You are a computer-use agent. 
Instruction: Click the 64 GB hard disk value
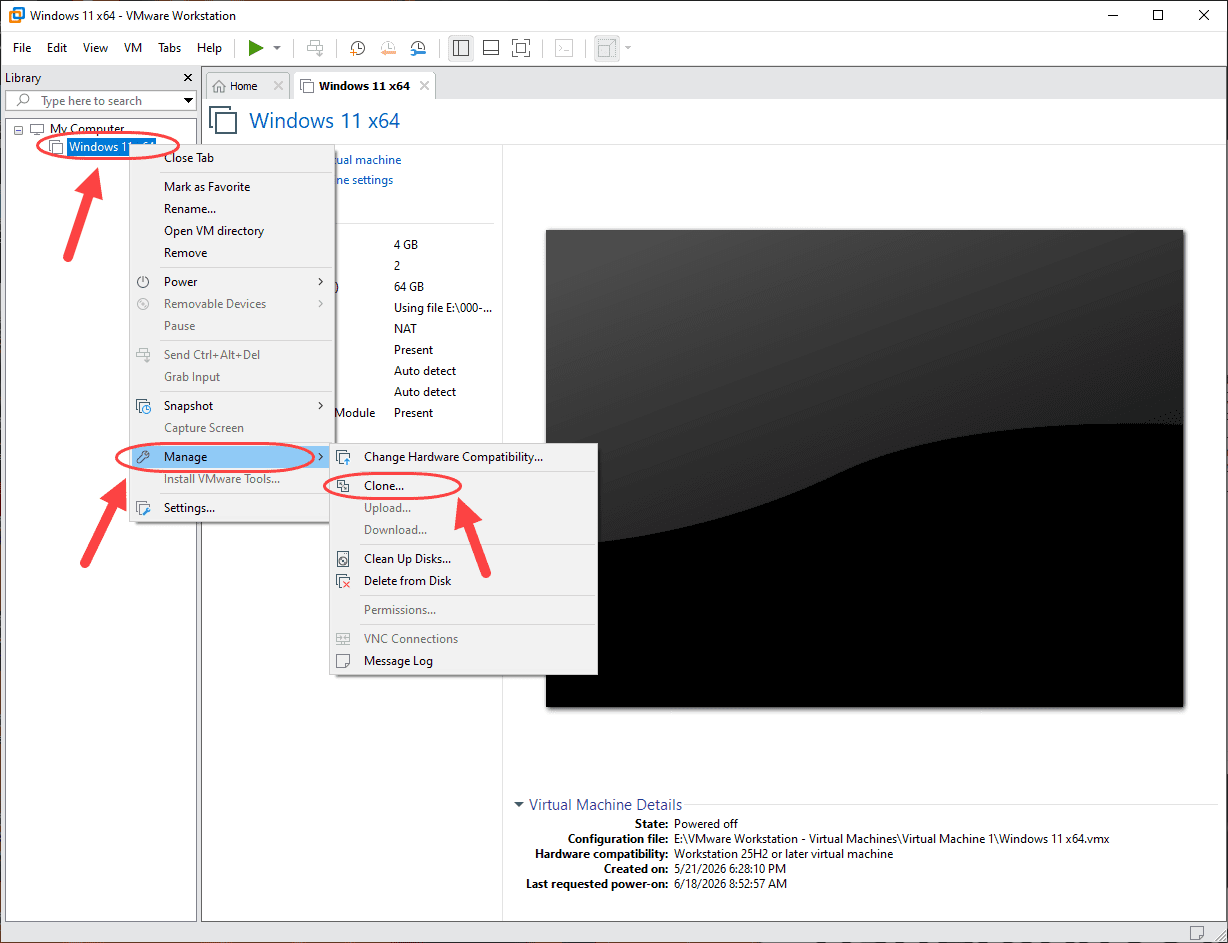409,287
